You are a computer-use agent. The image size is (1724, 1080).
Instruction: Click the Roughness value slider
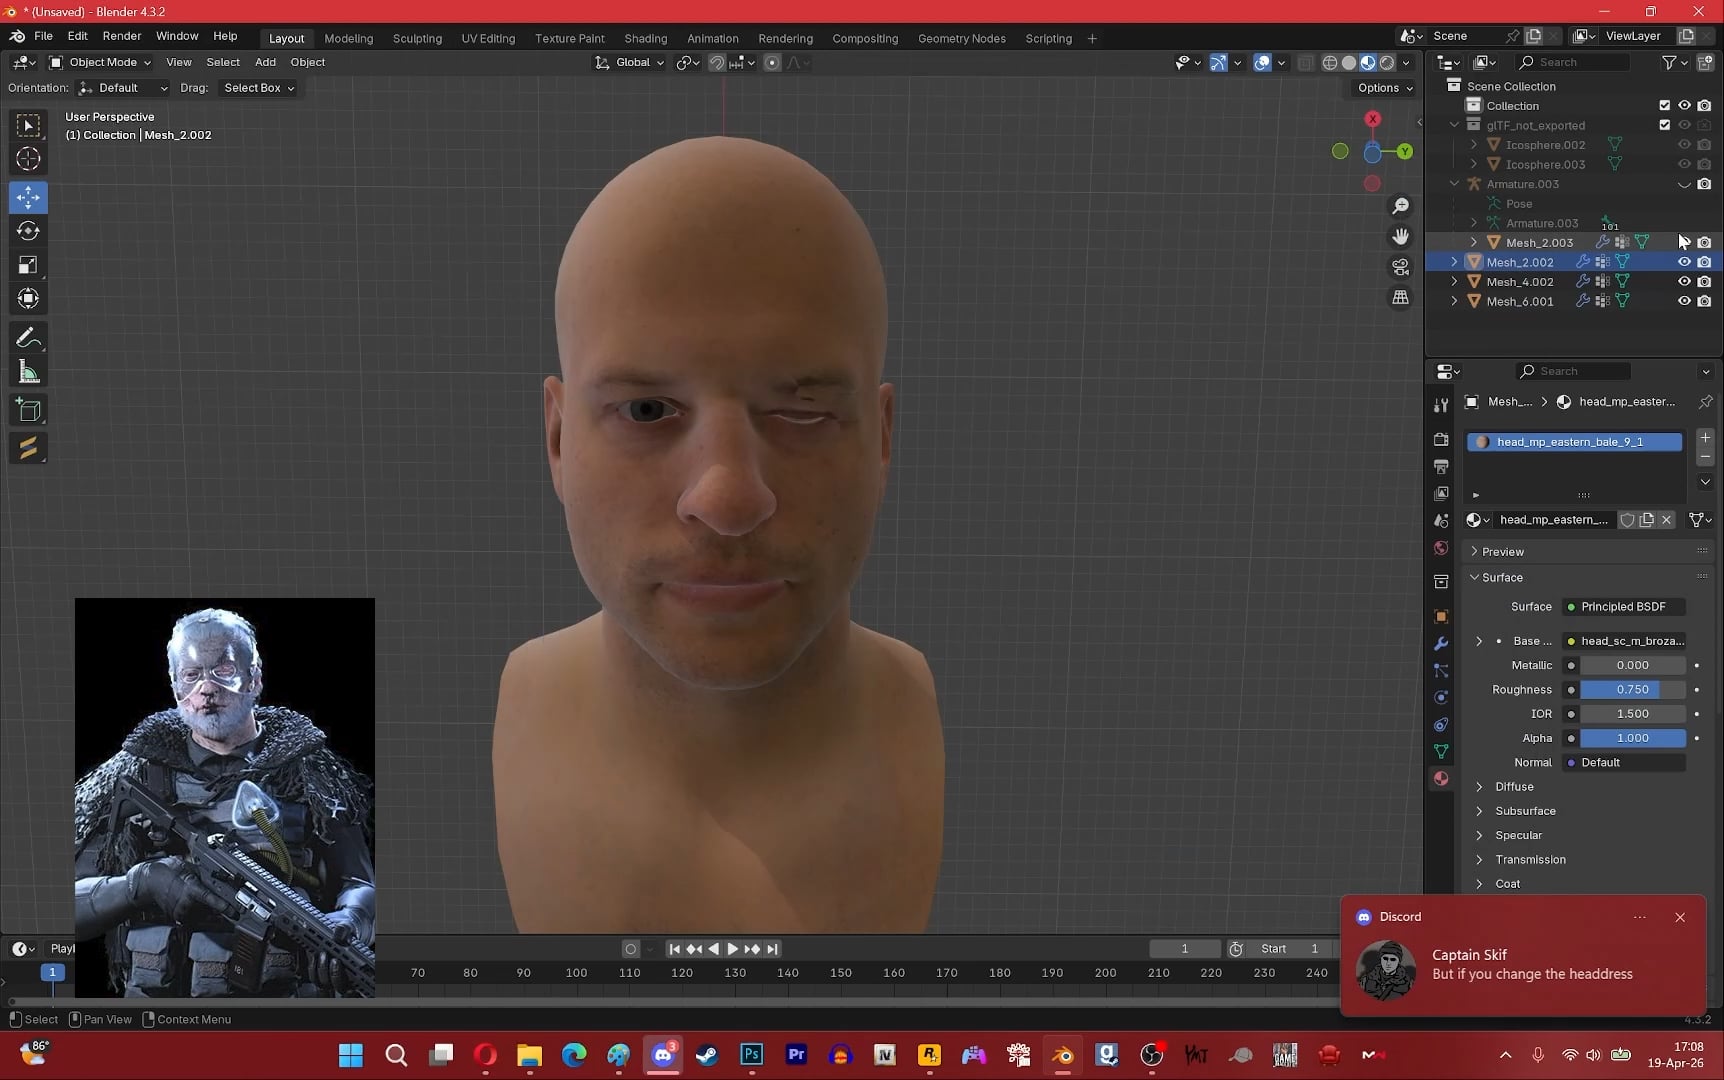(x=1632, y=690)
